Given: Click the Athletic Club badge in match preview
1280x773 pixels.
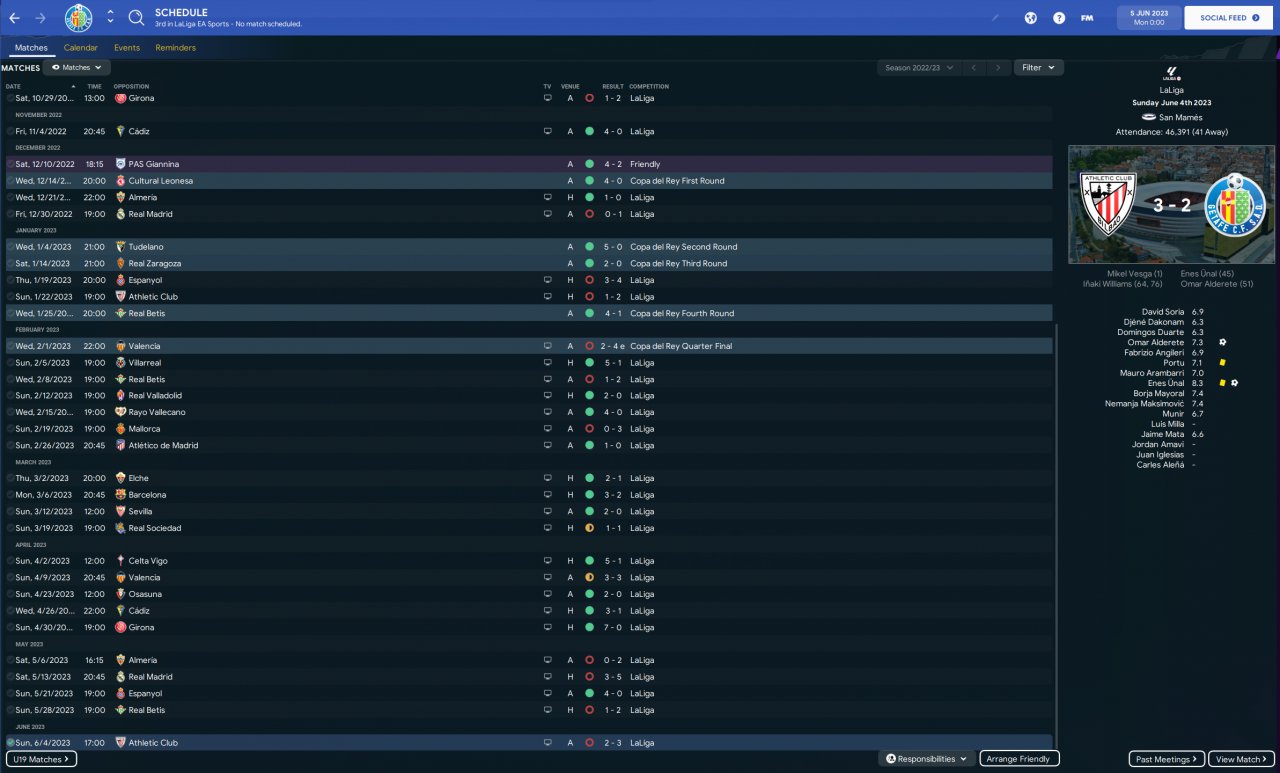Looking at the screenshot, I should (1107, 204).
